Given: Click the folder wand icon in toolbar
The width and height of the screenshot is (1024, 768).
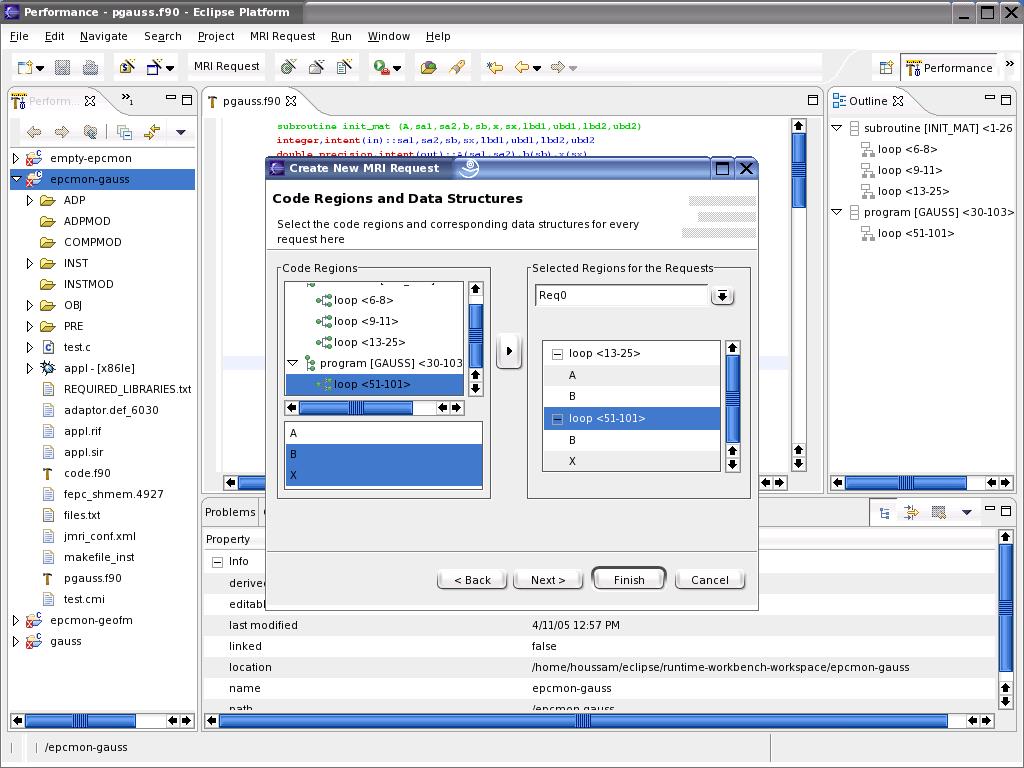Looking at the screenshot, I should 316,67.
